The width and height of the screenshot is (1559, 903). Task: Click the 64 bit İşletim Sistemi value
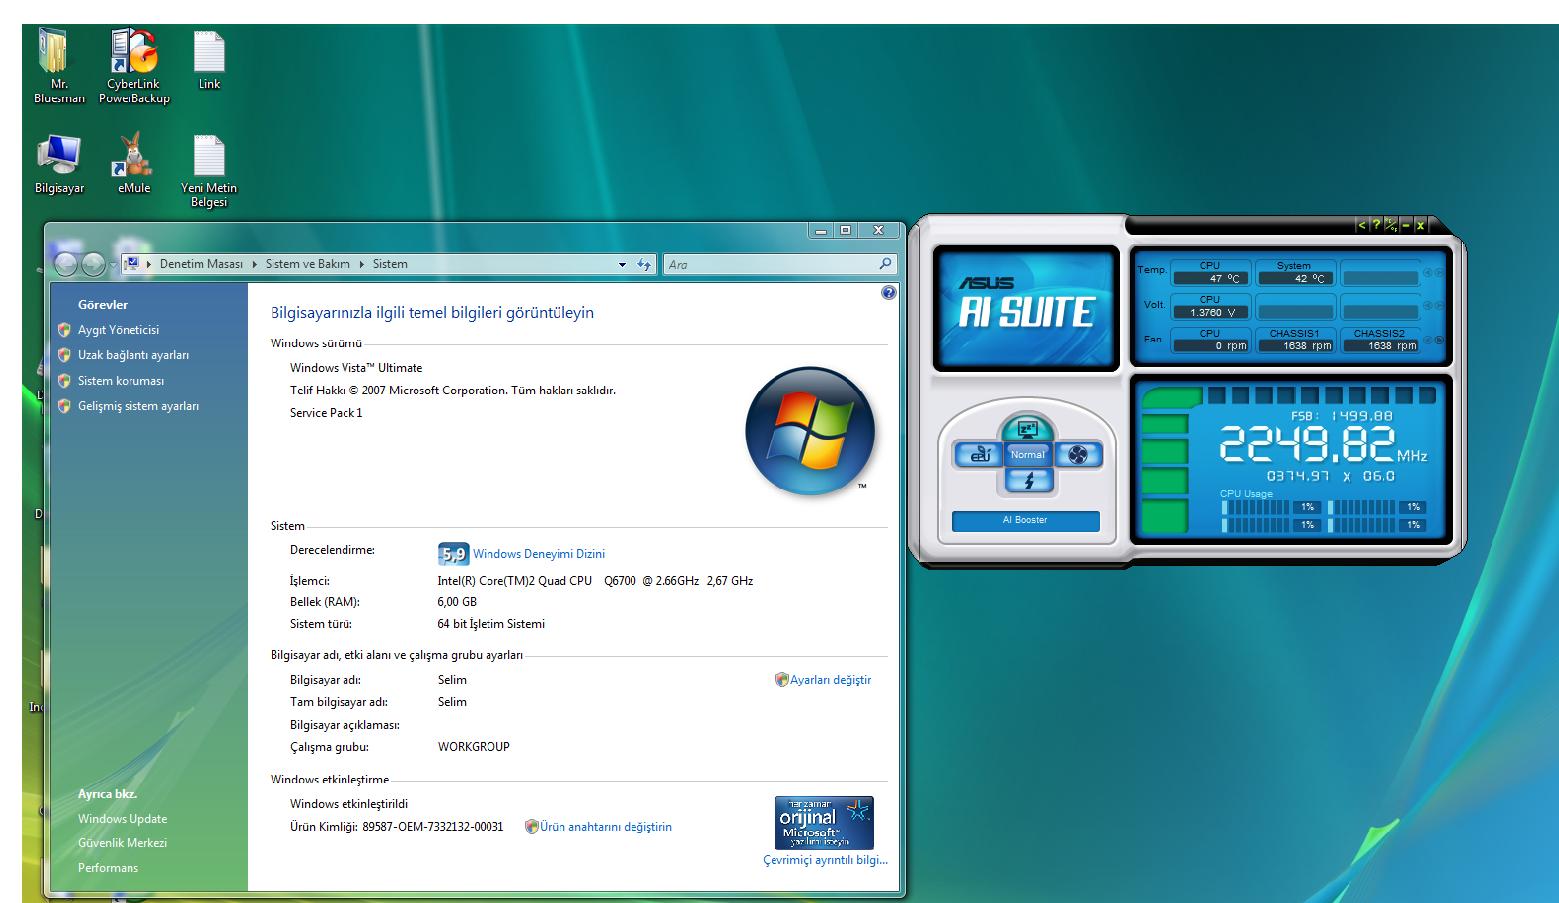pos(491,624)
